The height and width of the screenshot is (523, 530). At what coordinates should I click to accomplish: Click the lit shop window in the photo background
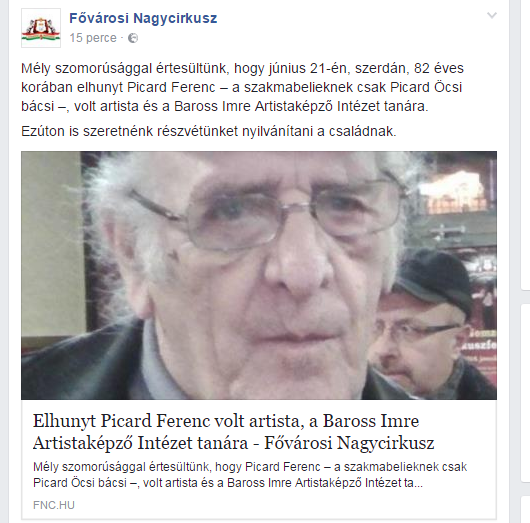click(x=451, y=191)
